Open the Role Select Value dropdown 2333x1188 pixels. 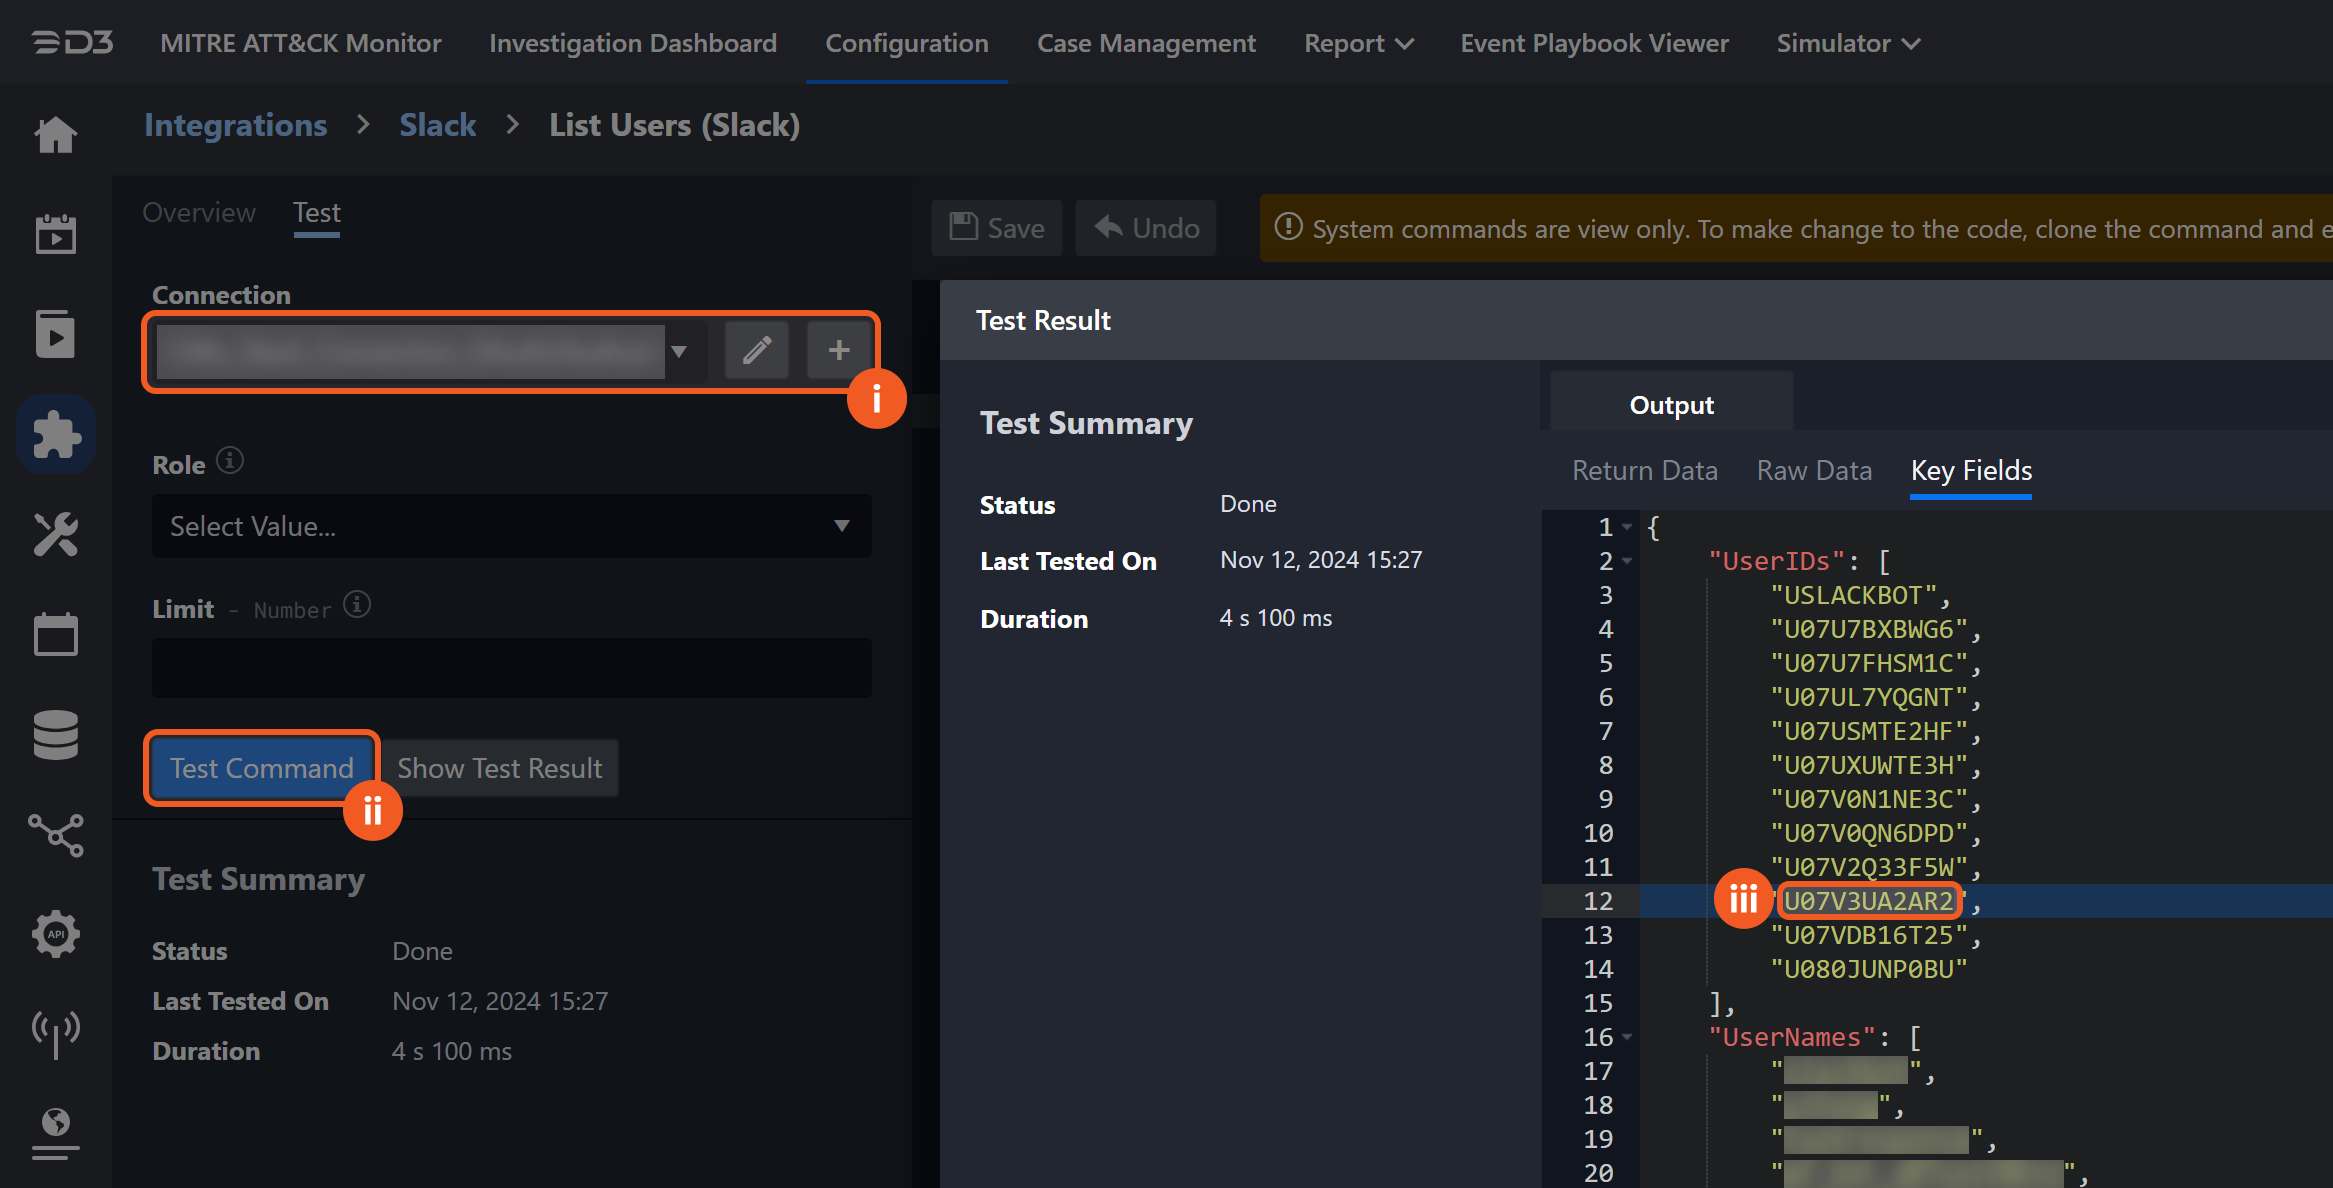click(511, 526)
